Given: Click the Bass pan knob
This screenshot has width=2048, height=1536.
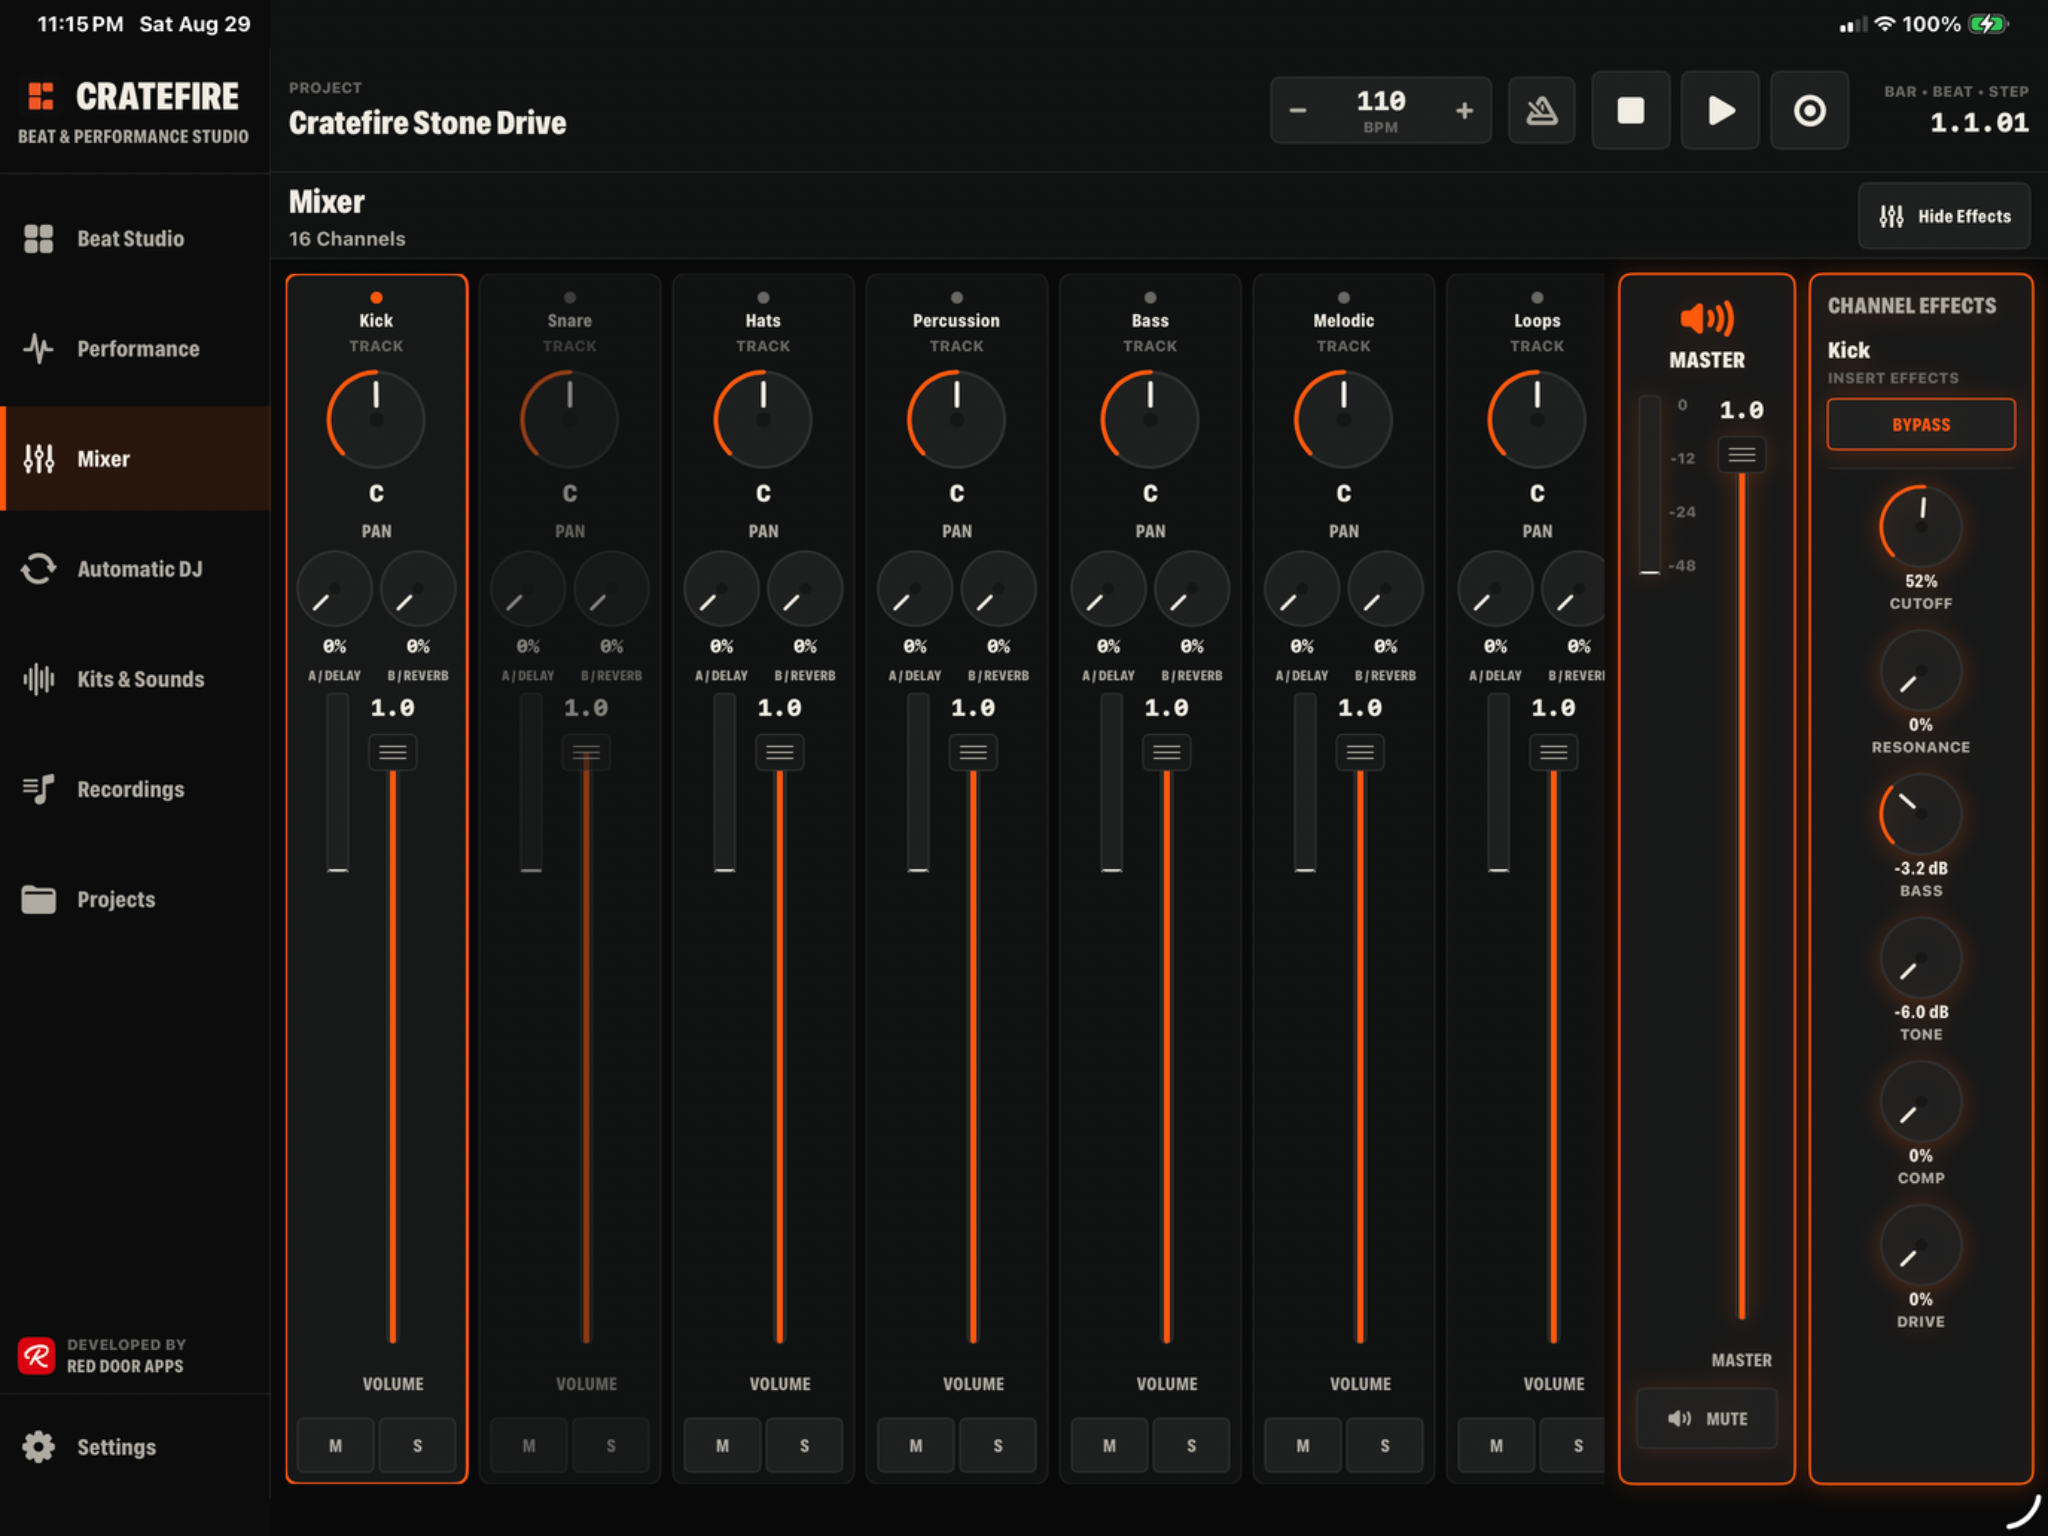Looking at the screenshot, I should click(x=1150, y=420).
